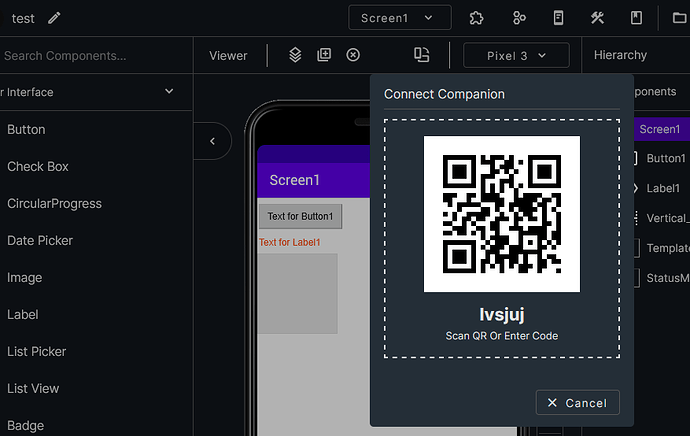Click the Viewer panel label
The width and height of the screenshot is (690, 436).
(x=228, y=55)
